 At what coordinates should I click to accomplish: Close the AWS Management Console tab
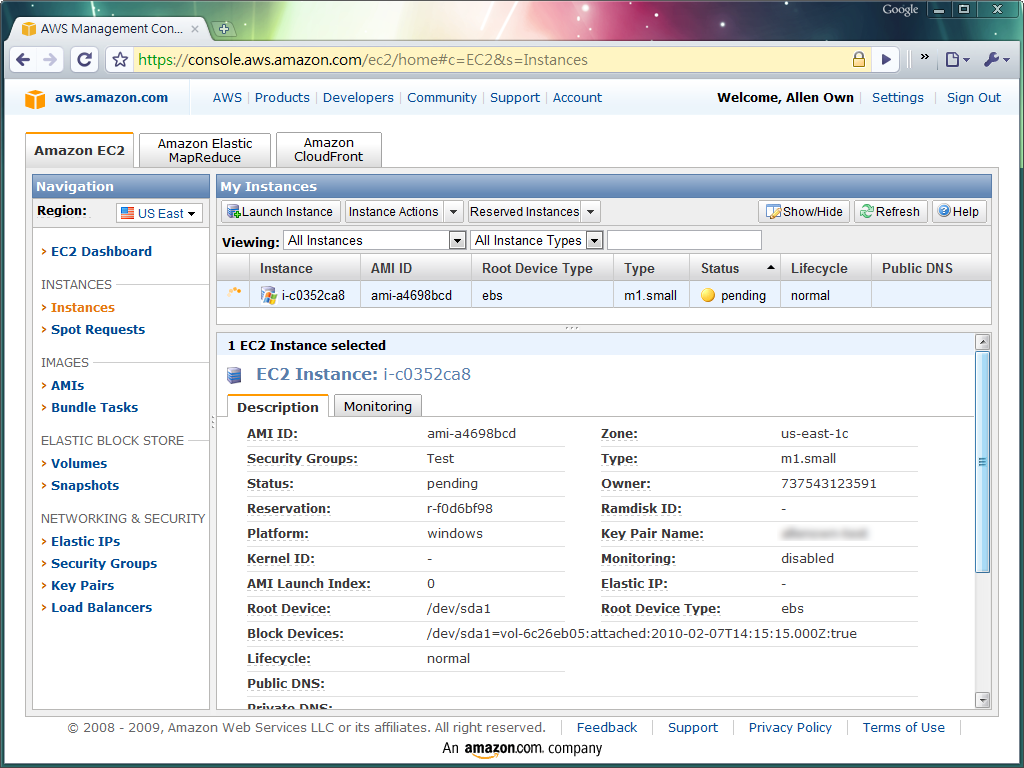coord(195,29)
